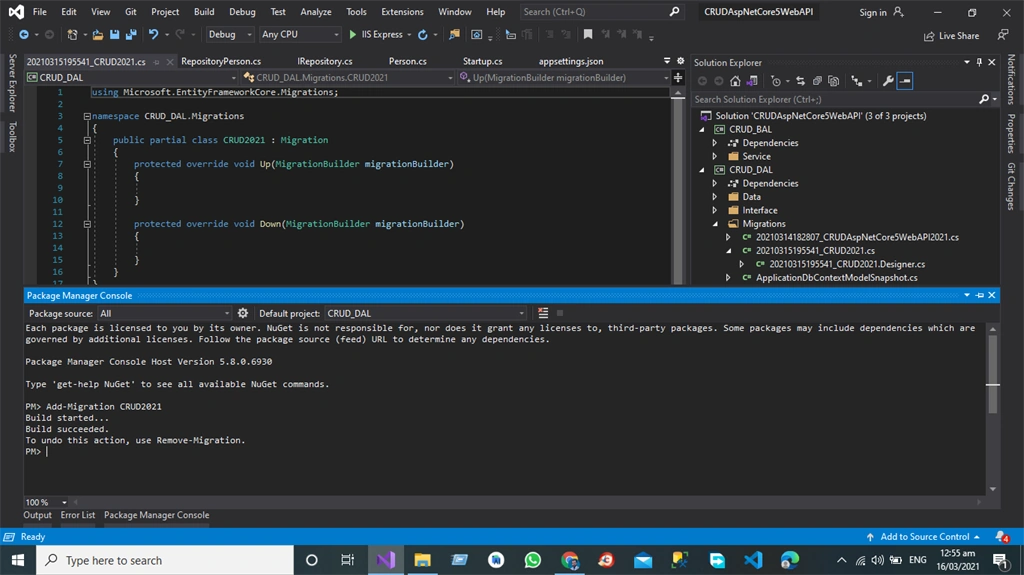Image resolution: width=1024 pixels, height=575 pixels.
Task: Open the Up(MigrationBuilder) member dropdown
Action: click(x=564, y=77)
